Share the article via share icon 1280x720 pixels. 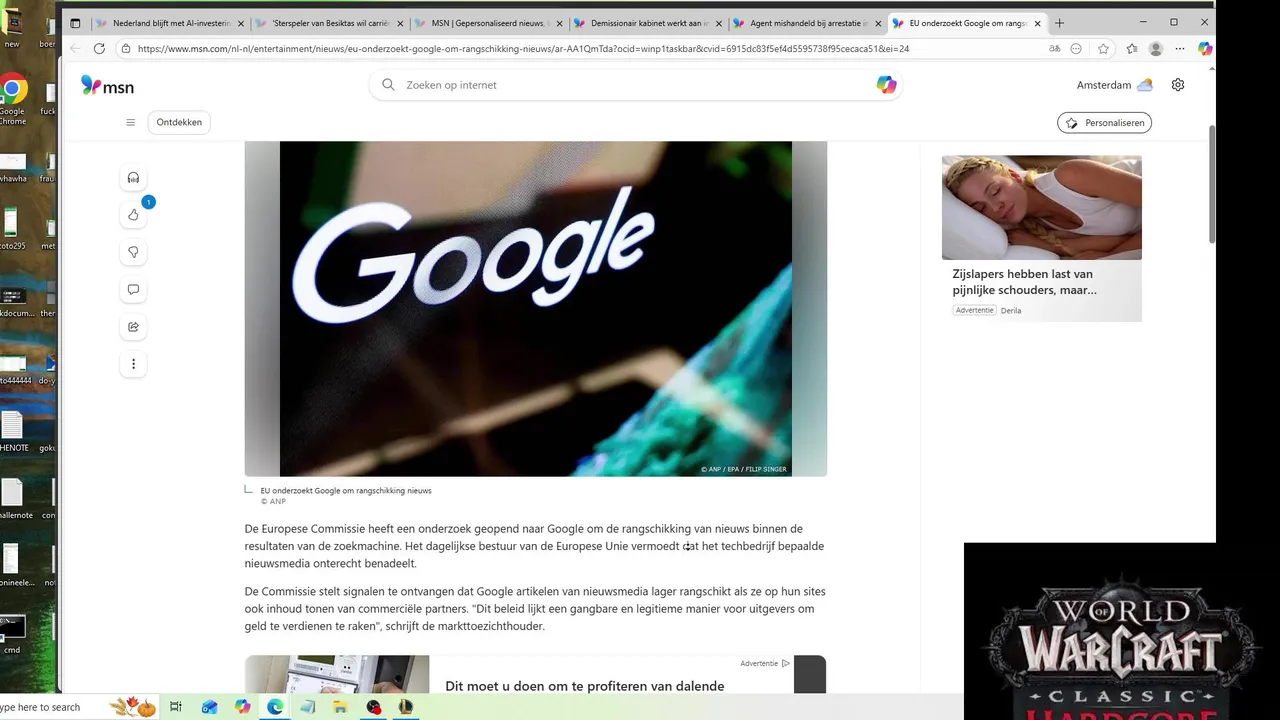(133, 327)
